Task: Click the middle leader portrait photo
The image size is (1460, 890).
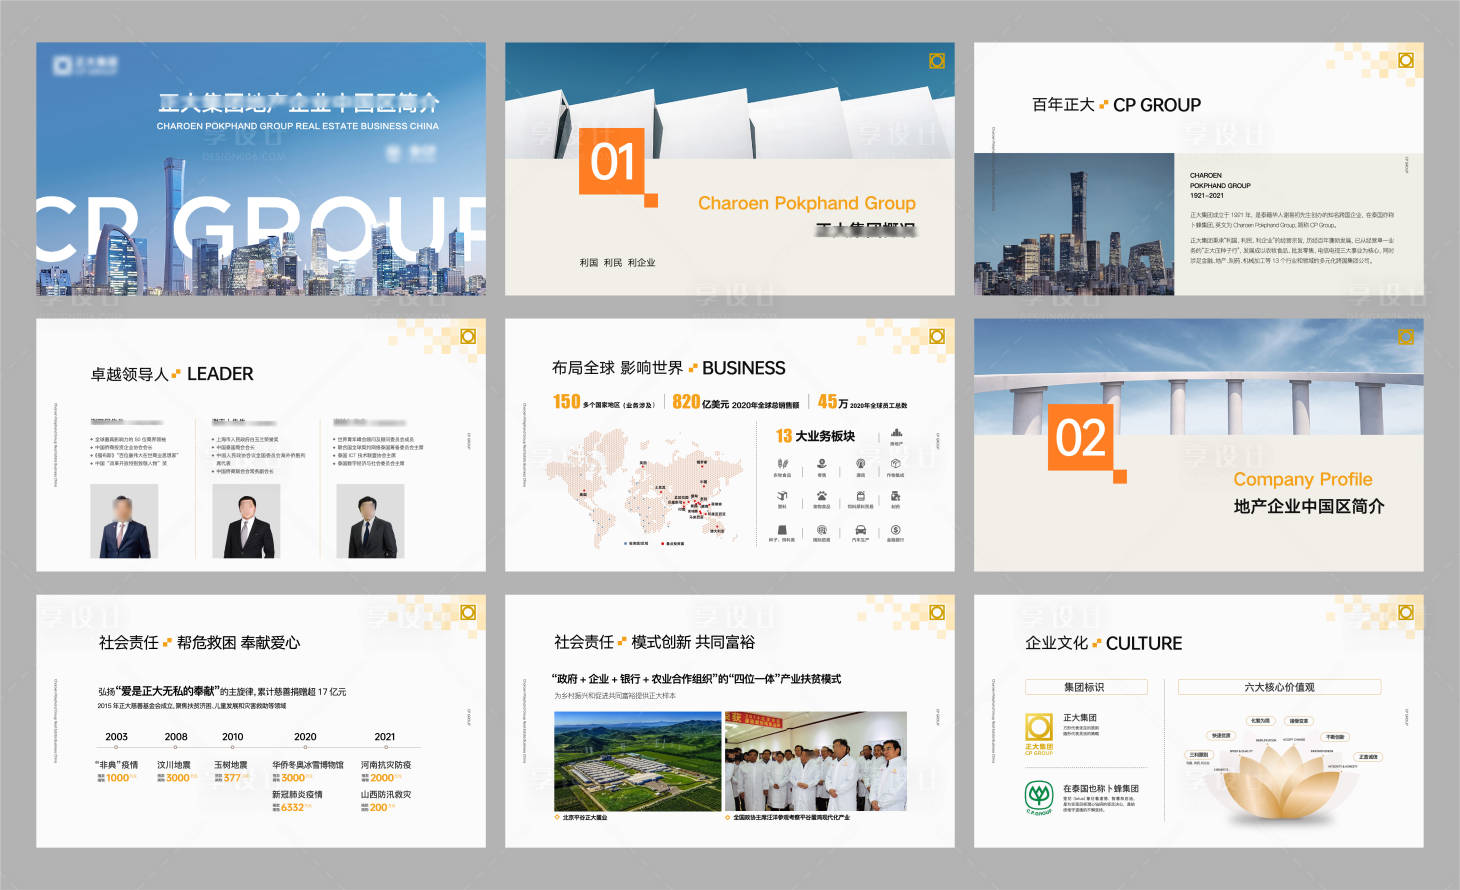Action: point(246,521)
